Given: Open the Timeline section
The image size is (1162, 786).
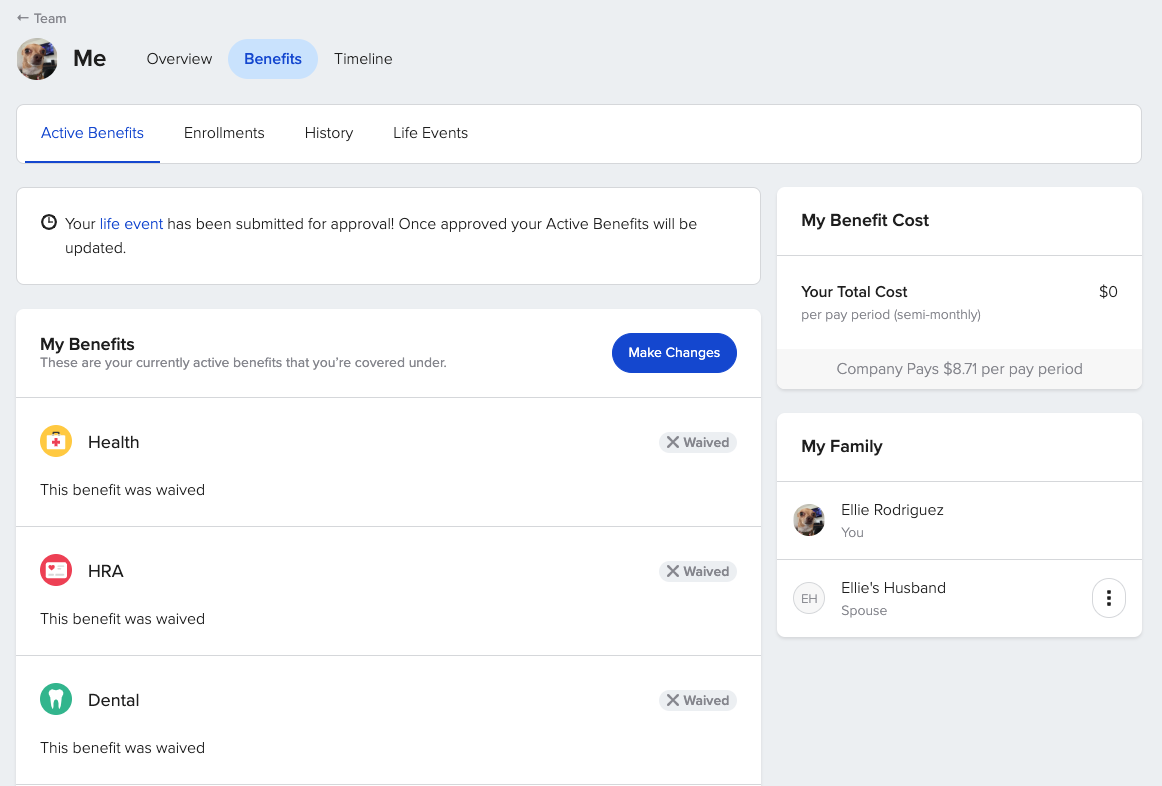Looking at the screenshot, I should click(x=363, y=59).
